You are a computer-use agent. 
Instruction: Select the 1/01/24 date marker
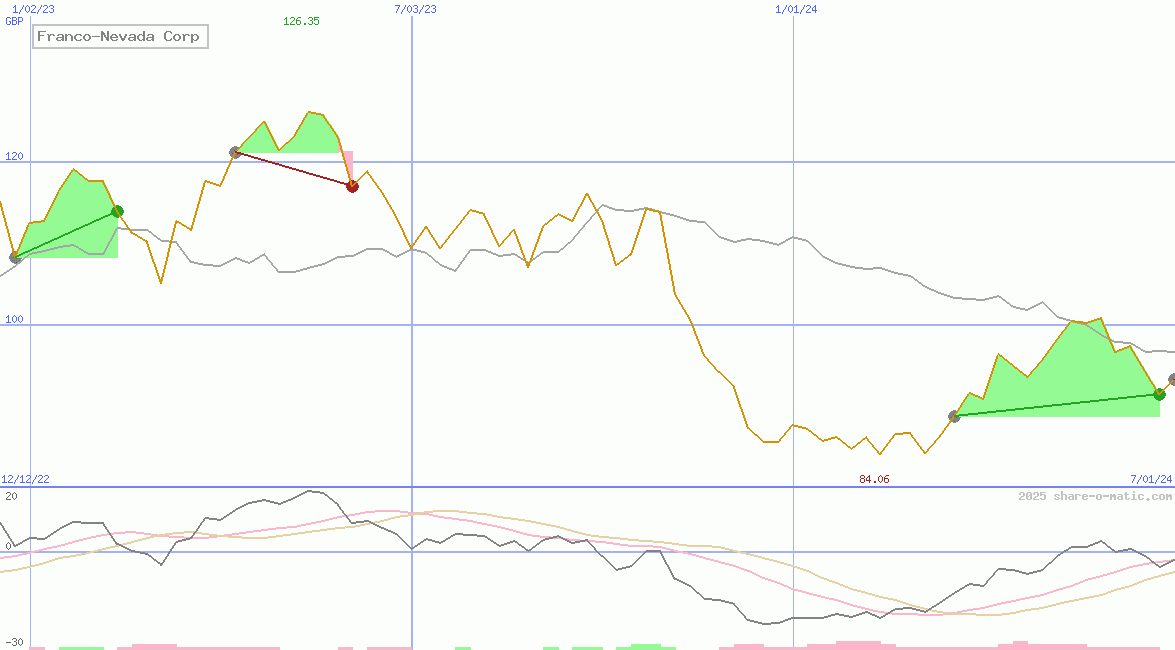pyautogui.click(x=797, y=9)
